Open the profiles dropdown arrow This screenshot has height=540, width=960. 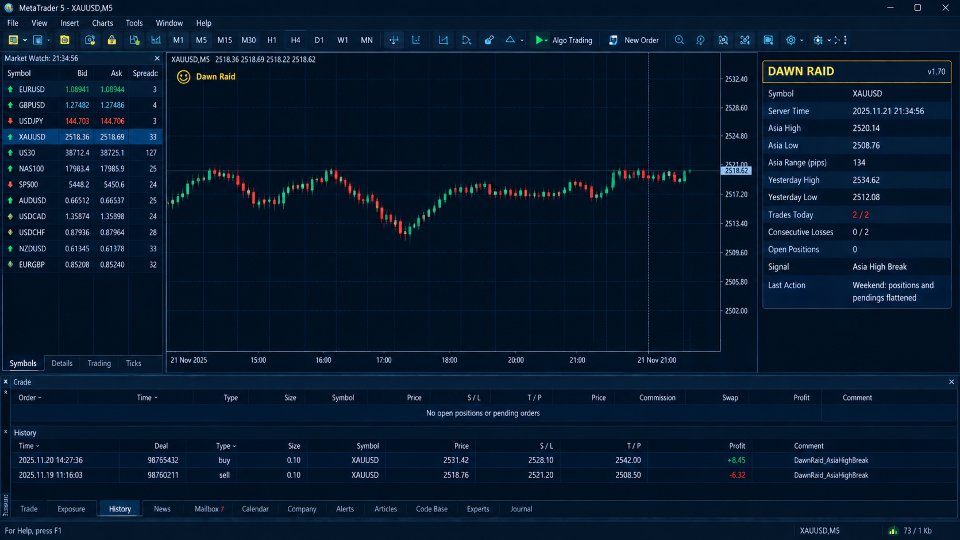48,40
